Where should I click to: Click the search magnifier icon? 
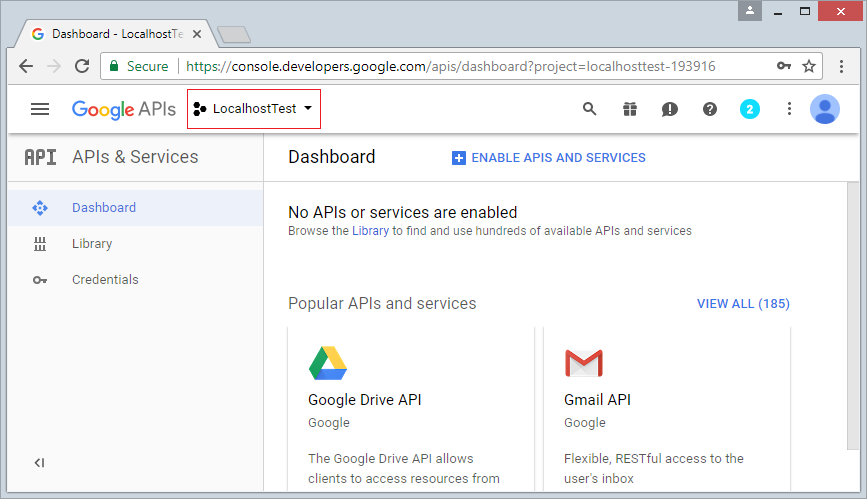coord(589,109)
